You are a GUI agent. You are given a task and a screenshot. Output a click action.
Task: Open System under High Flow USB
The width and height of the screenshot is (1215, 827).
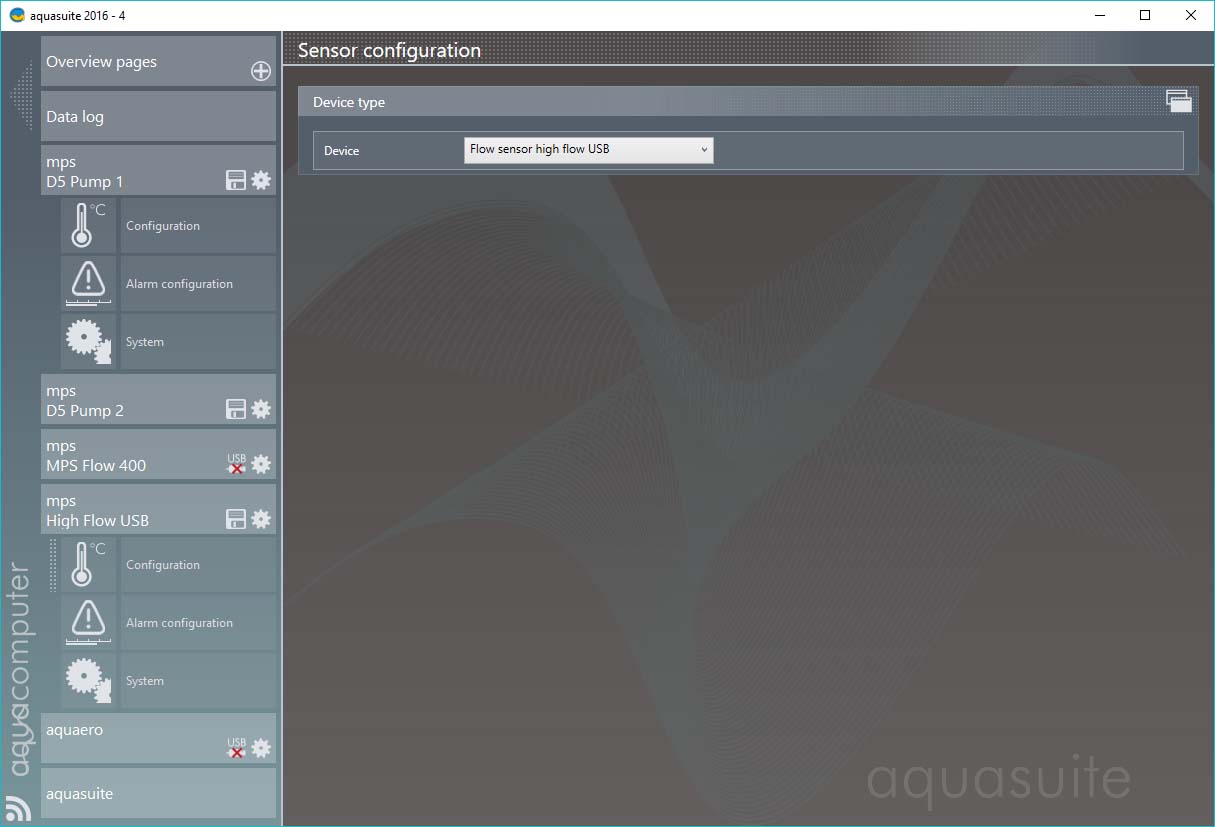(x=198, y=681)
